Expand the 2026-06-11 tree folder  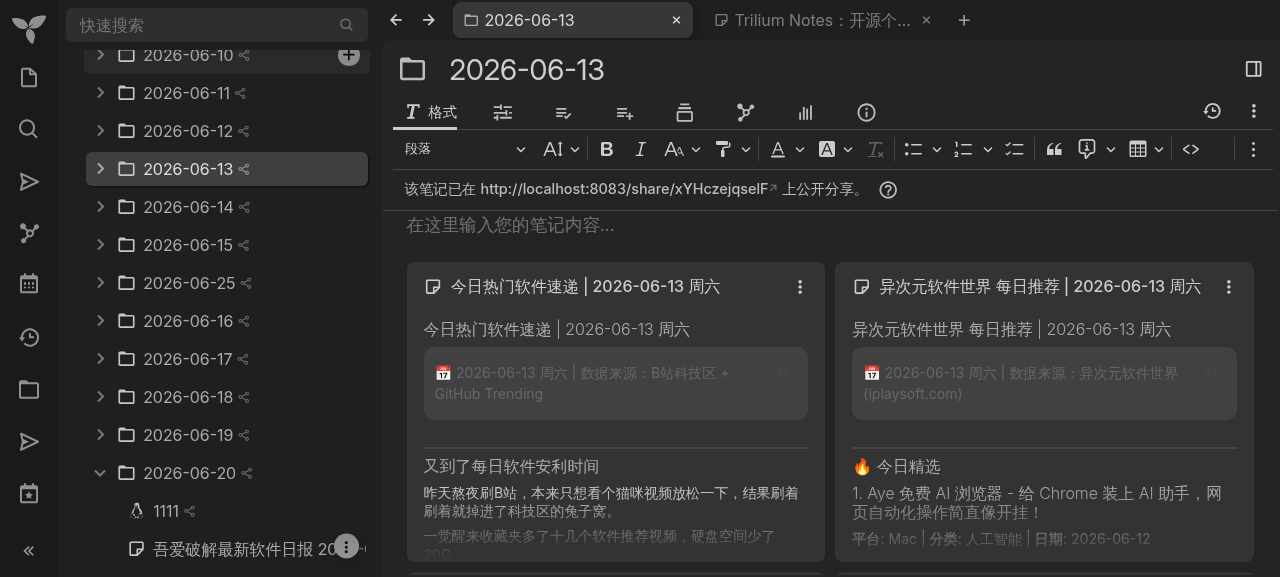[x=100, y=93]
